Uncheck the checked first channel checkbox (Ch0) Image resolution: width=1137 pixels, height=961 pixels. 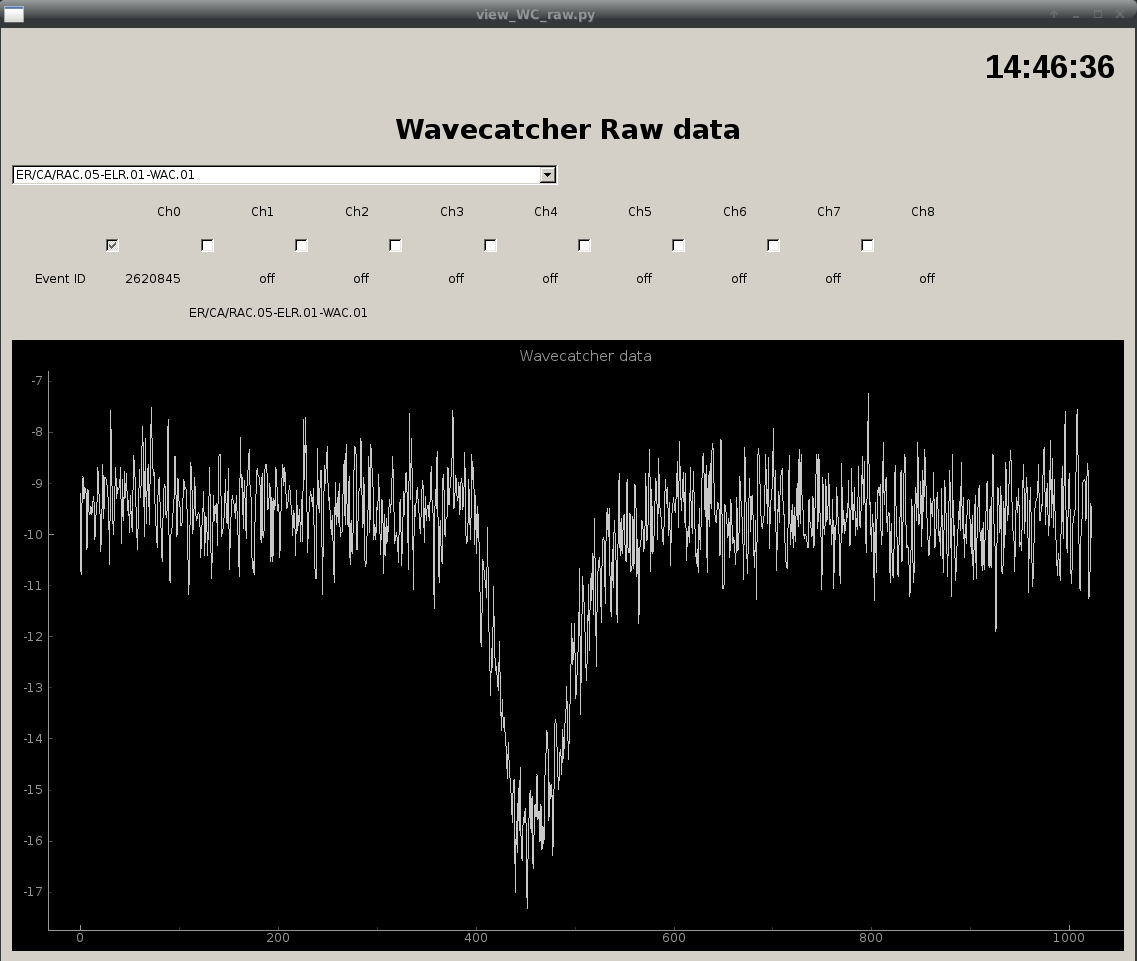click(112, 245)
